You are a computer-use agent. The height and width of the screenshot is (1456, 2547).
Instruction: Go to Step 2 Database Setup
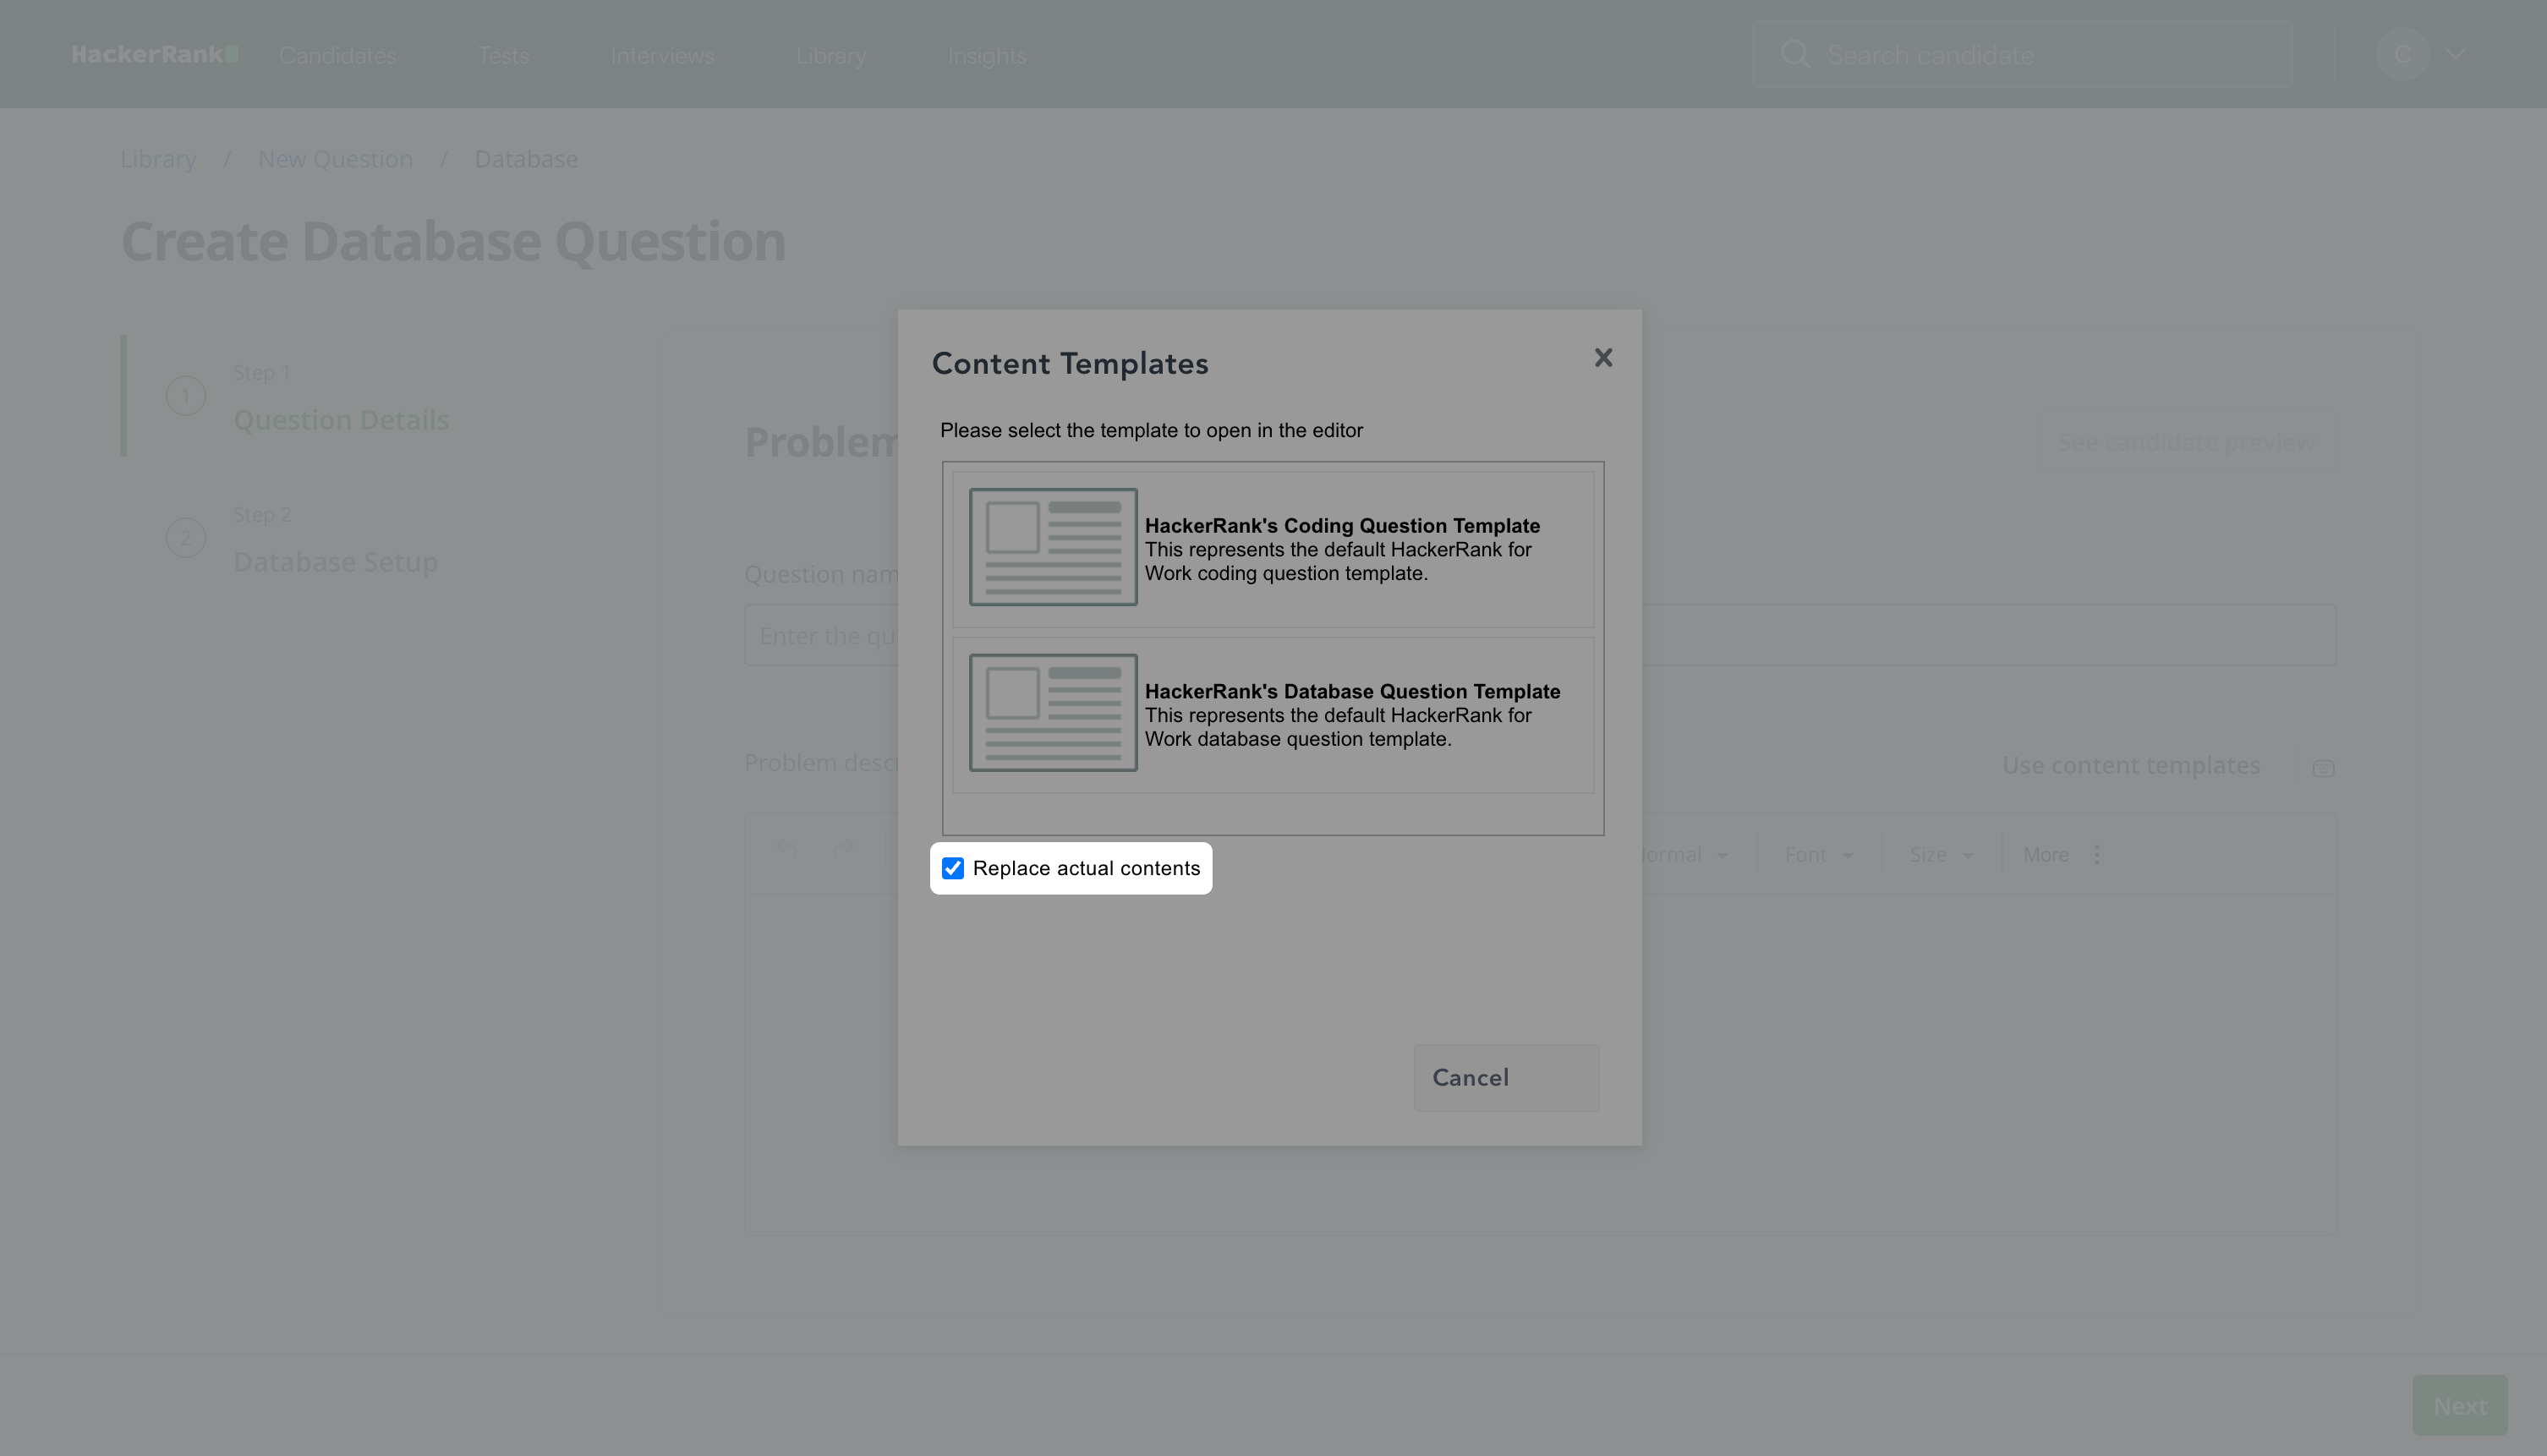pyautogui.click(x=335, y=562)
